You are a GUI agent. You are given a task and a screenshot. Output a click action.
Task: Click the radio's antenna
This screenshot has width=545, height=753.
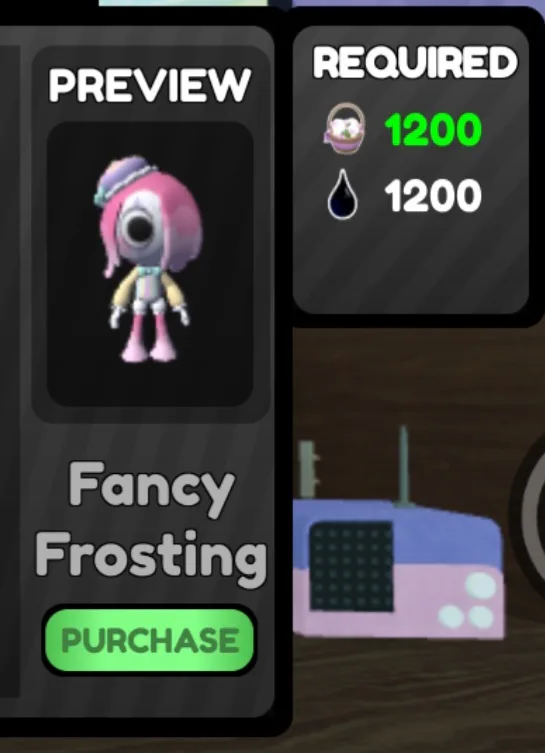(x=403, y=466)
